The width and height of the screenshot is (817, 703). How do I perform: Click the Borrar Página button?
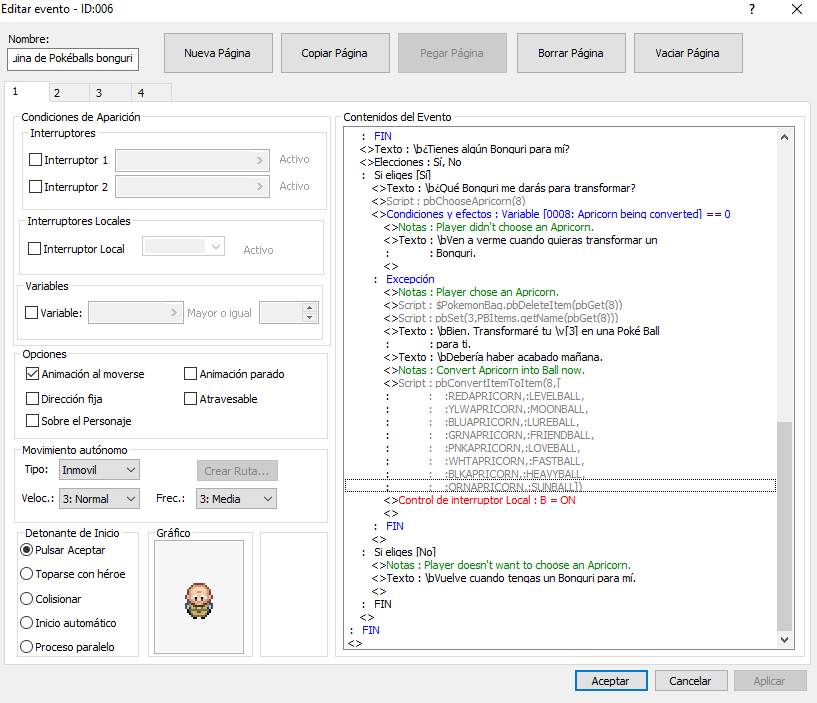[570, 53]
